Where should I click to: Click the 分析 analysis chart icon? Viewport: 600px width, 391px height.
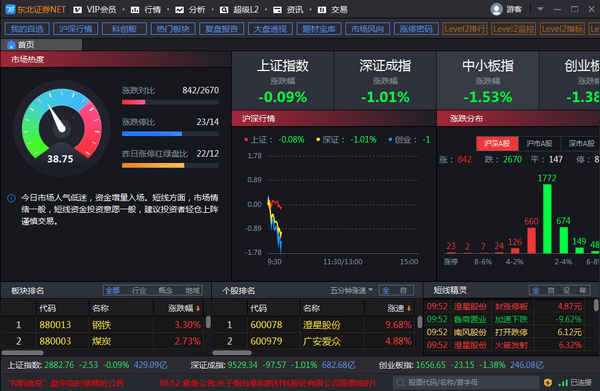[x=179, y=10]
